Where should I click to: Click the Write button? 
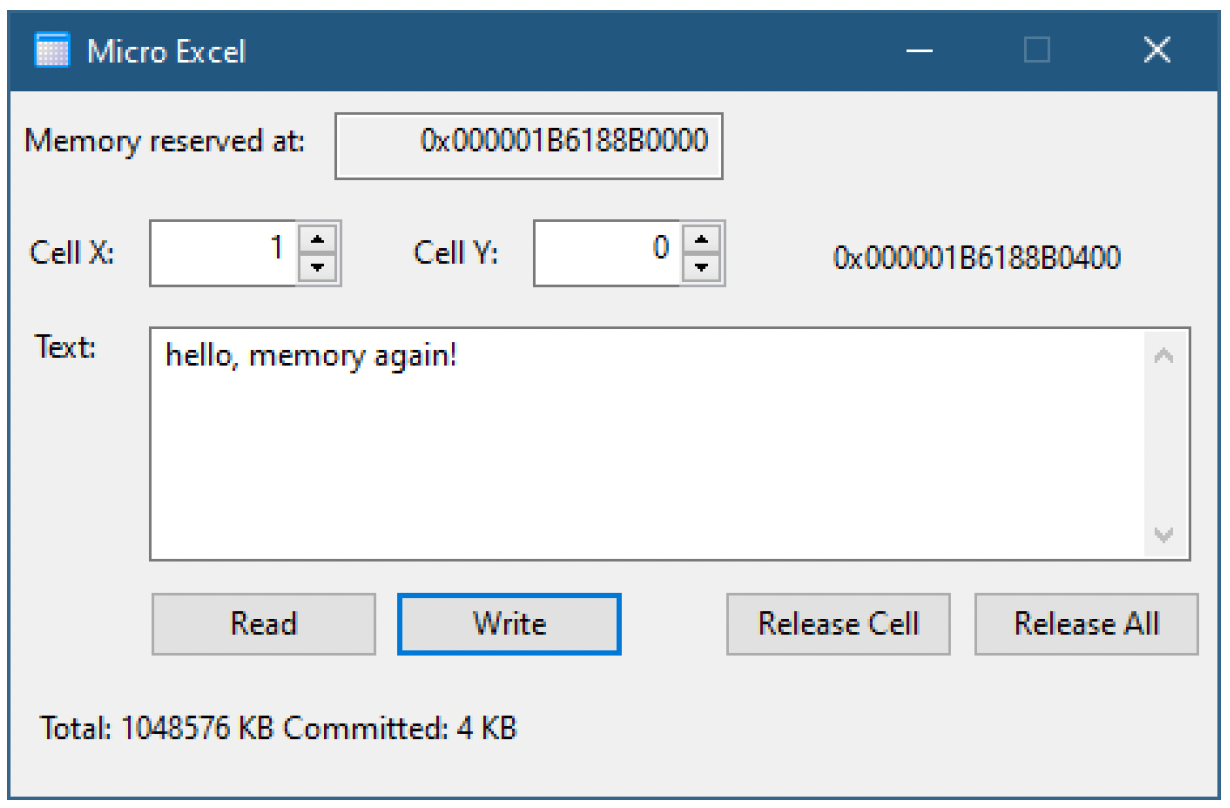[510, 624]
